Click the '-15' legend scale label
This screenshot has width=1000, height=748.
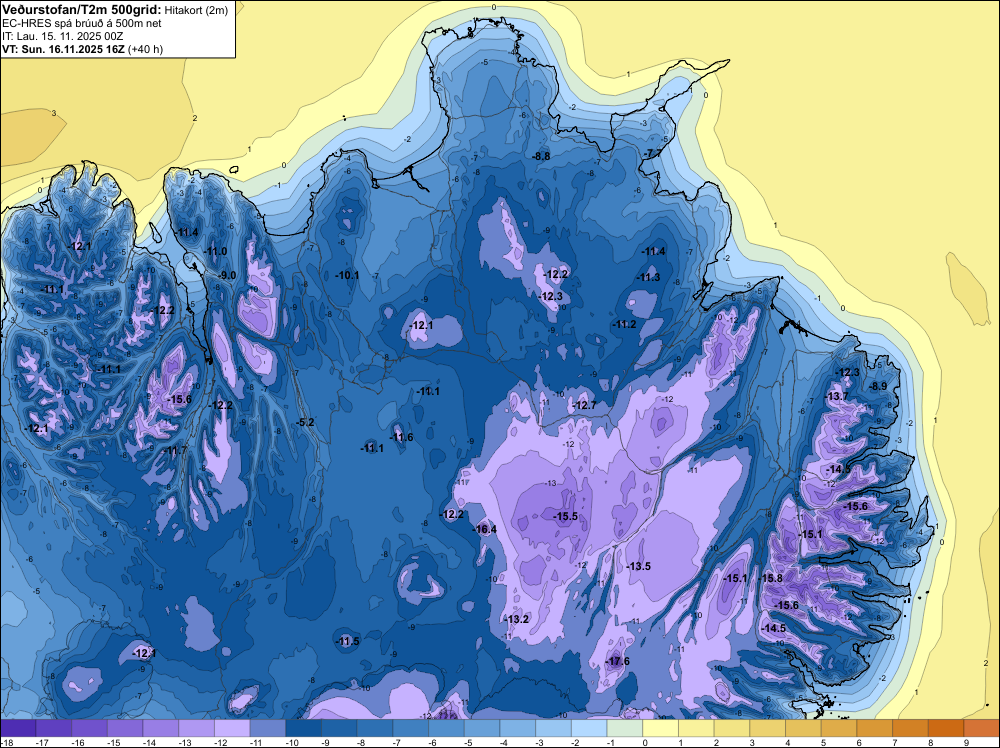(112, 742)
